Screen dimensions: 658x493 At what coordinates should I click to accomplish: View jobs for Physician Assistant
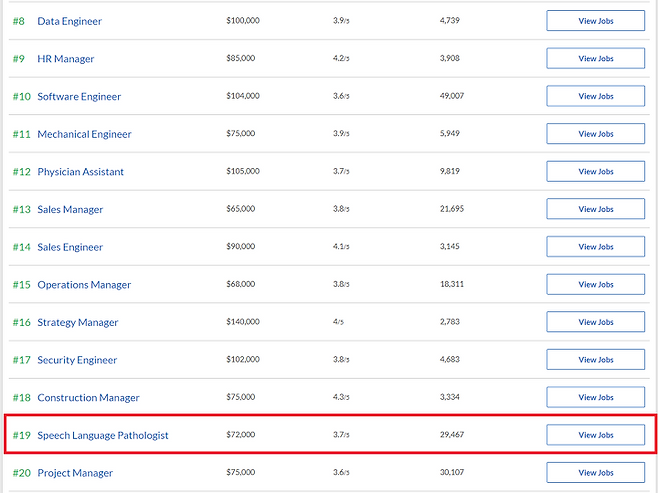coord(595,172)
